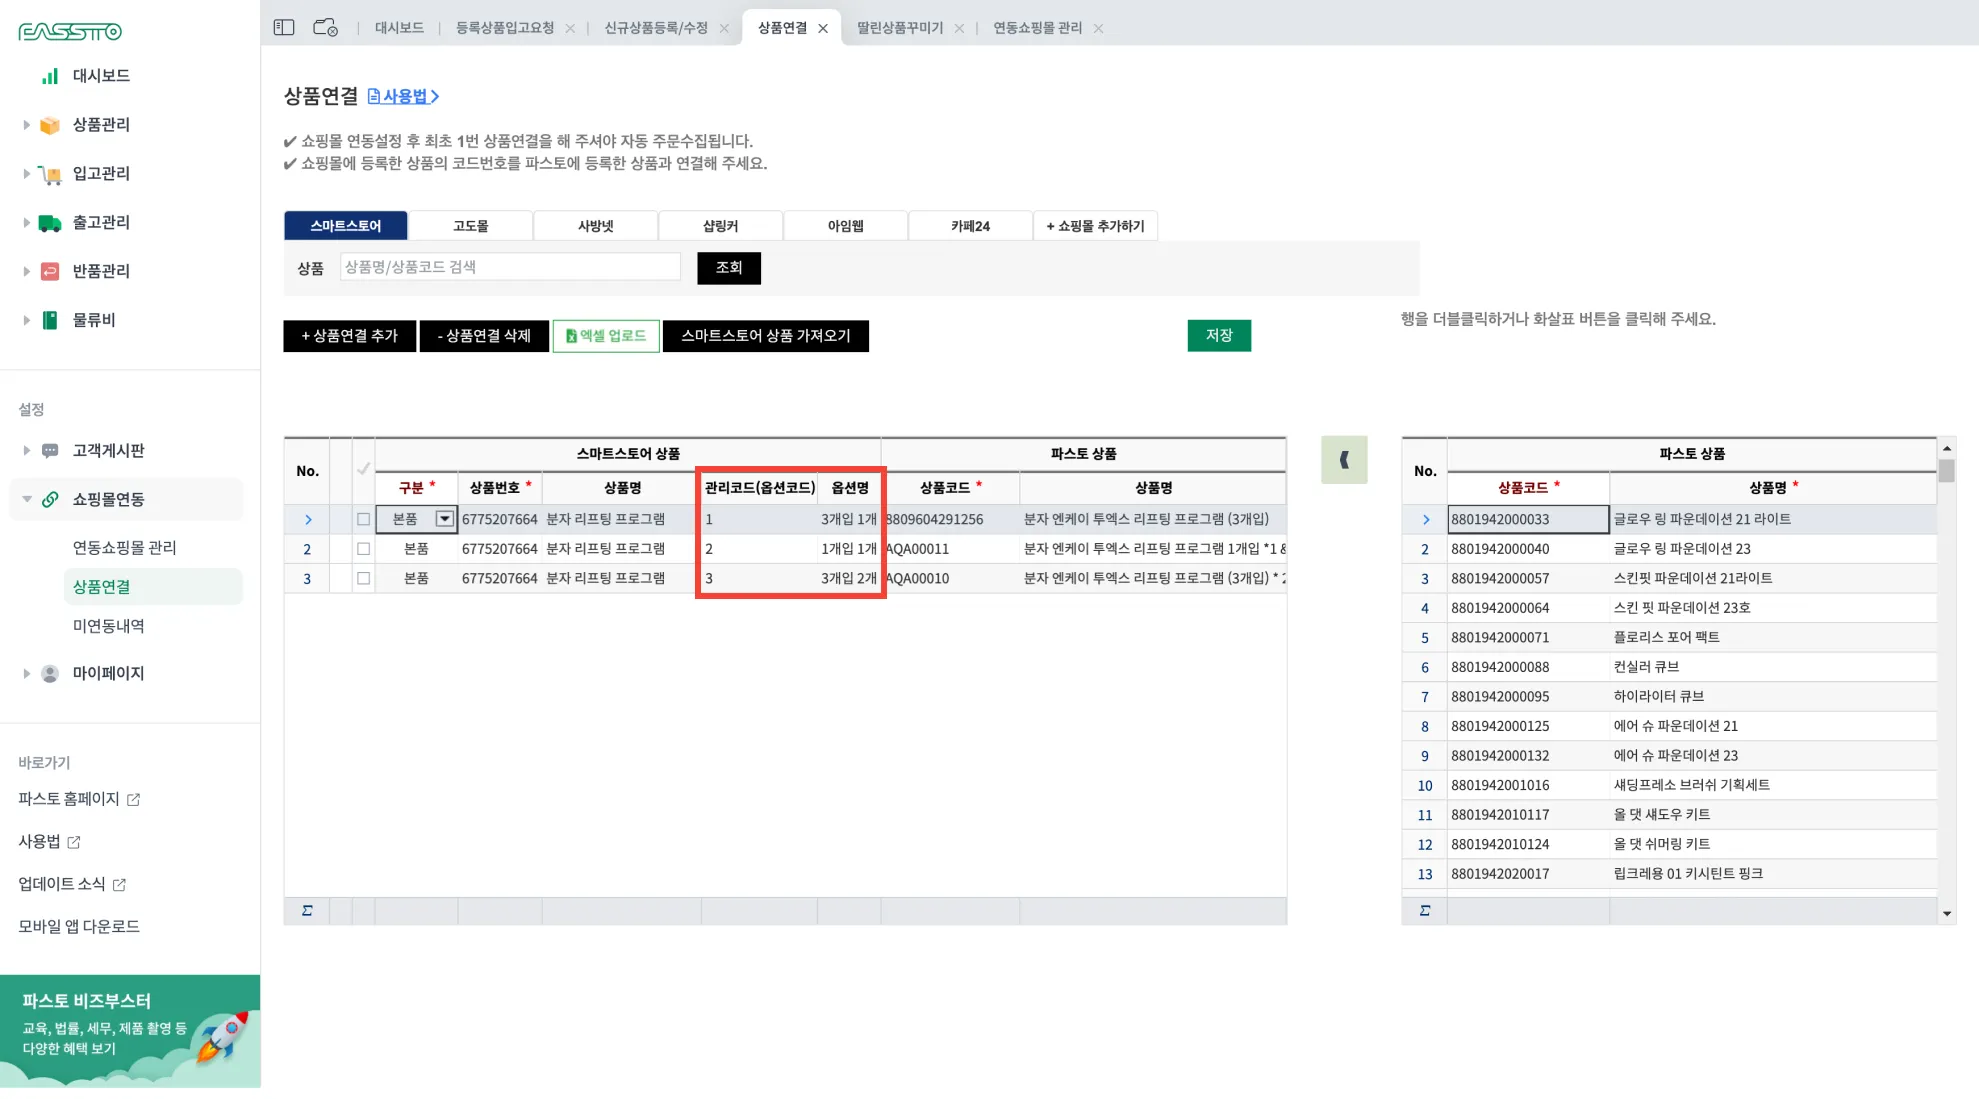Click the left arrow transfer button
Viewport: 1979px width, 1099px height.
(x=1343, y=460)
